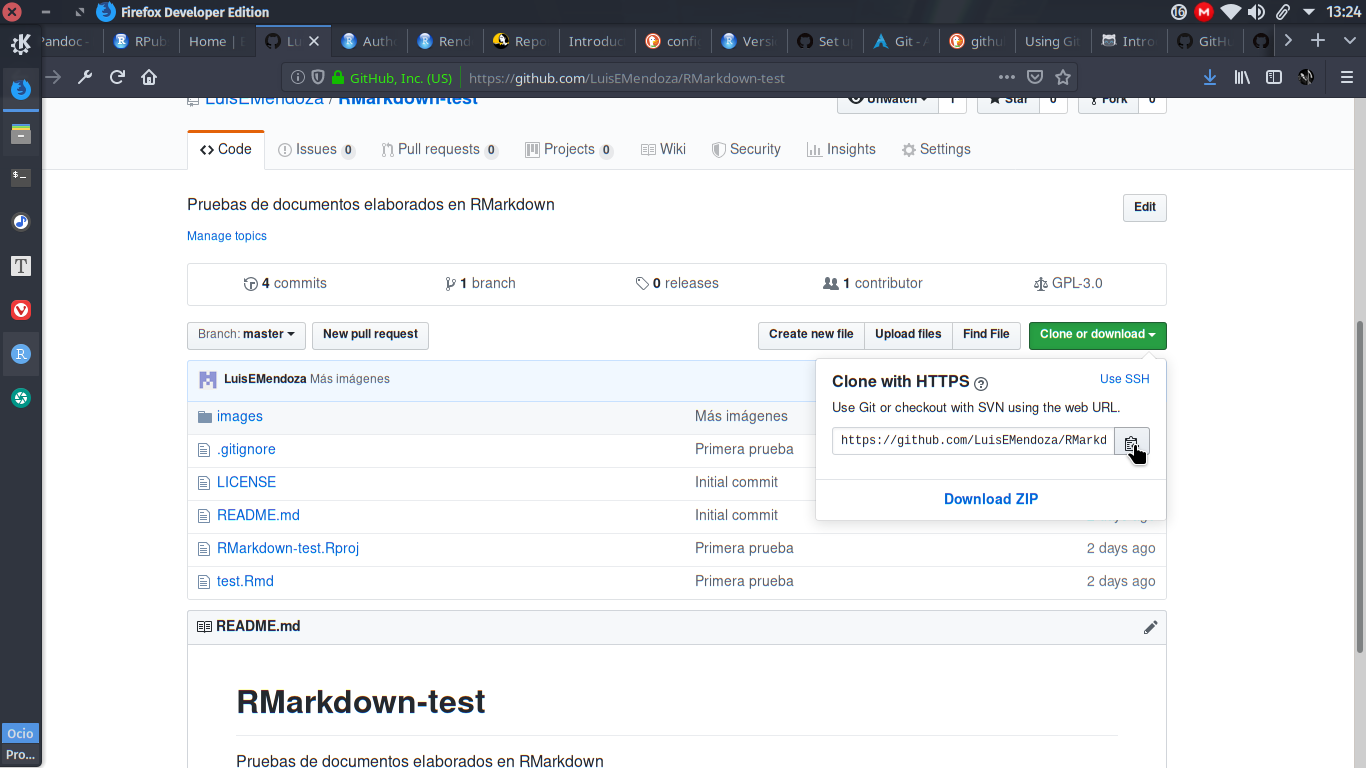
Task: Open the music player icon in the dock
Action: tap(21, 222)
